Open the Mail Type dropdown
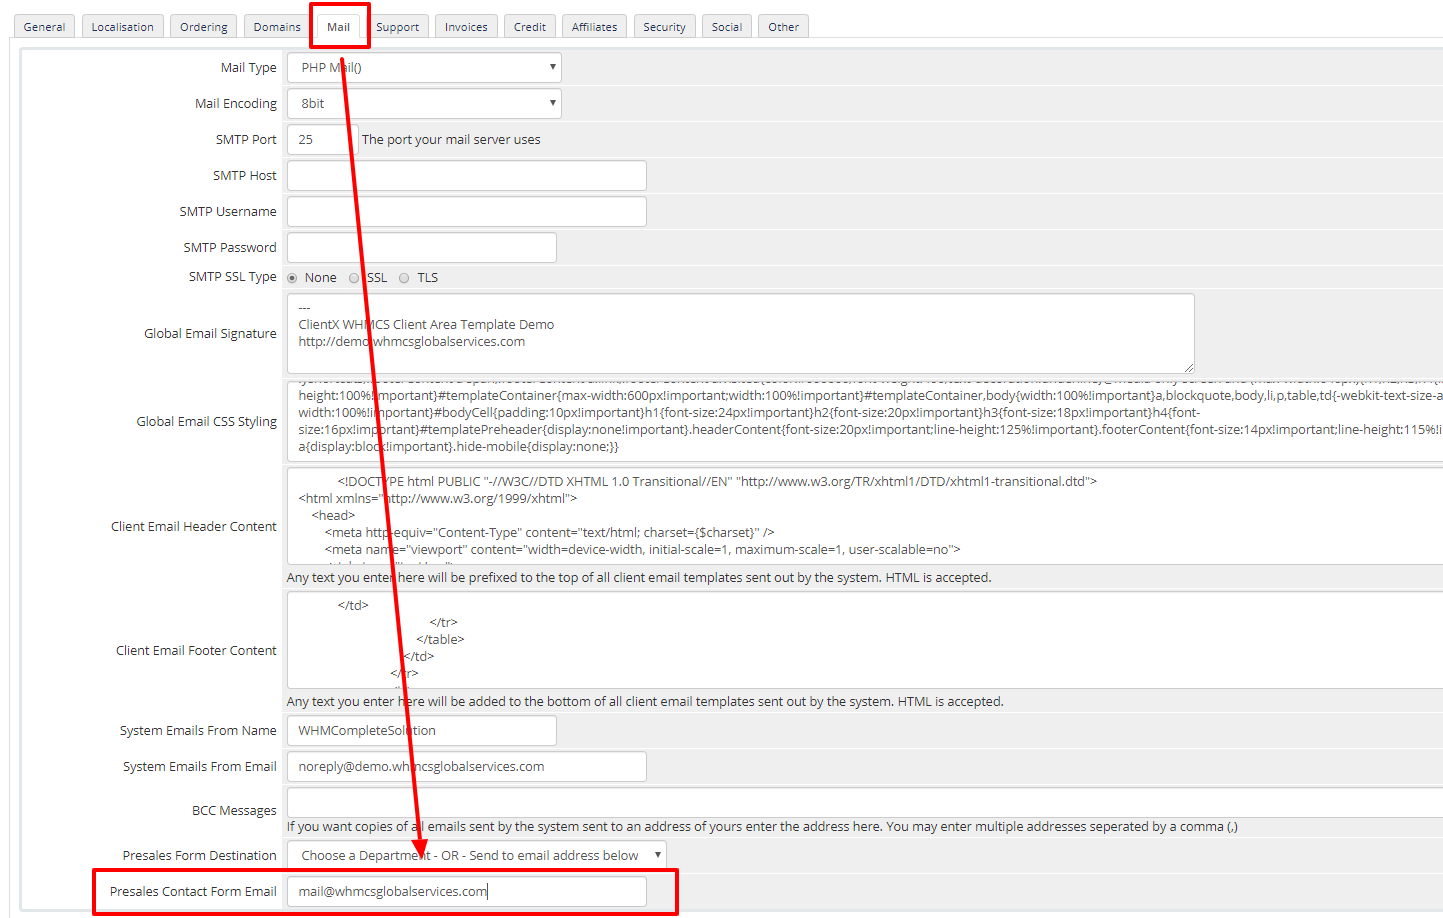 (424, 68)
